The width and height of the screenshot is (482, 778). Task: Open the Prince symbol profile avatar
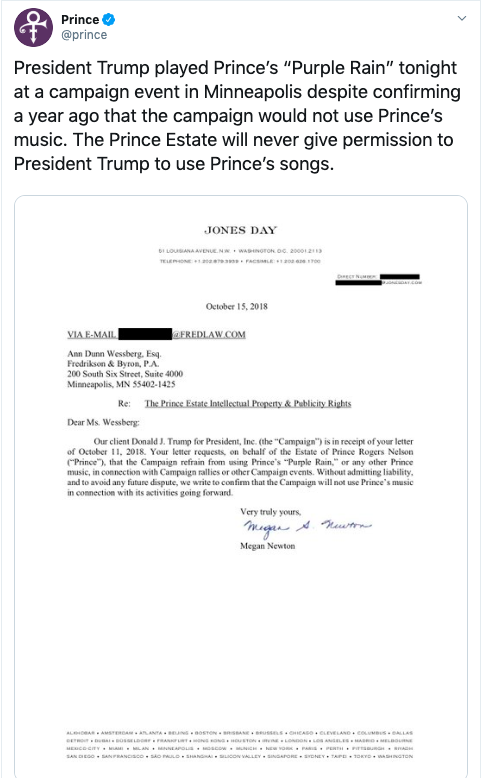point(33,27)
